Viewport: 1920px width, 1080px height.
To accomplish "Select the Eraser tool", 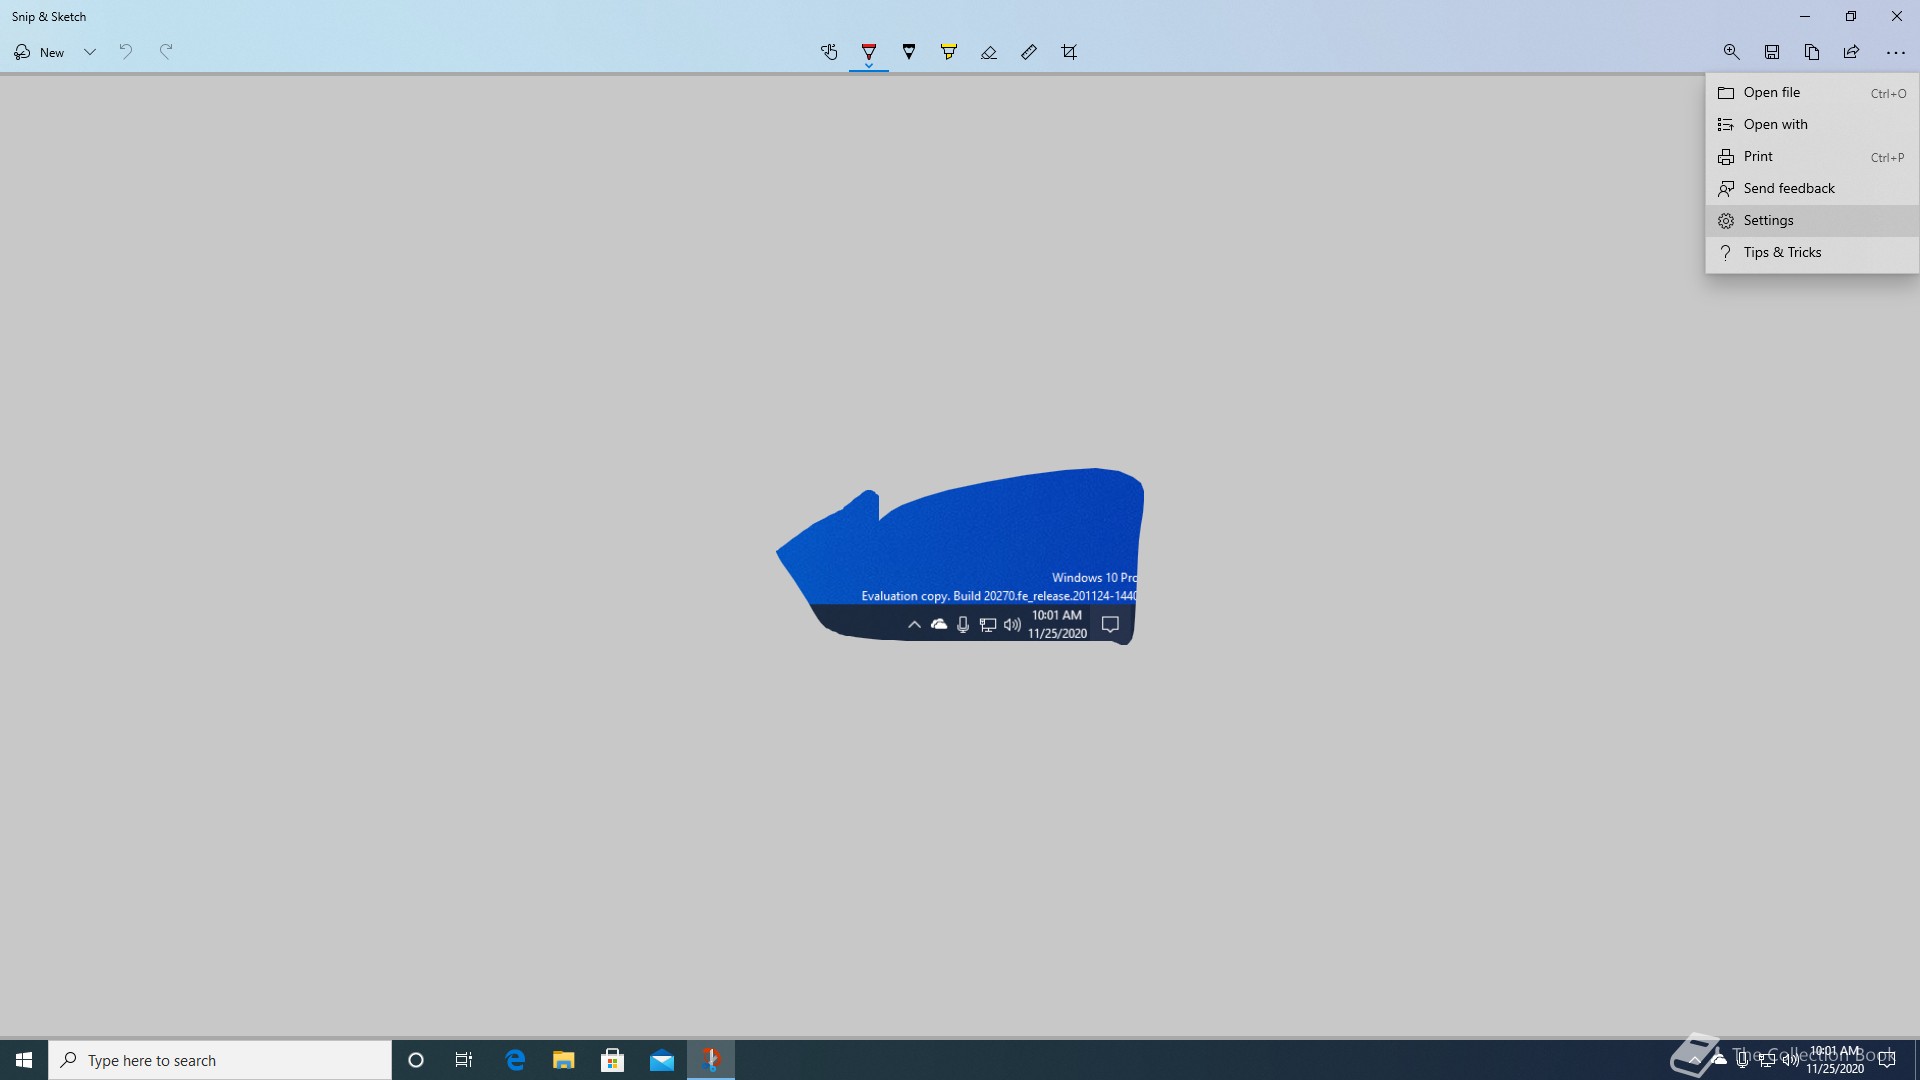I will point(989,52).
